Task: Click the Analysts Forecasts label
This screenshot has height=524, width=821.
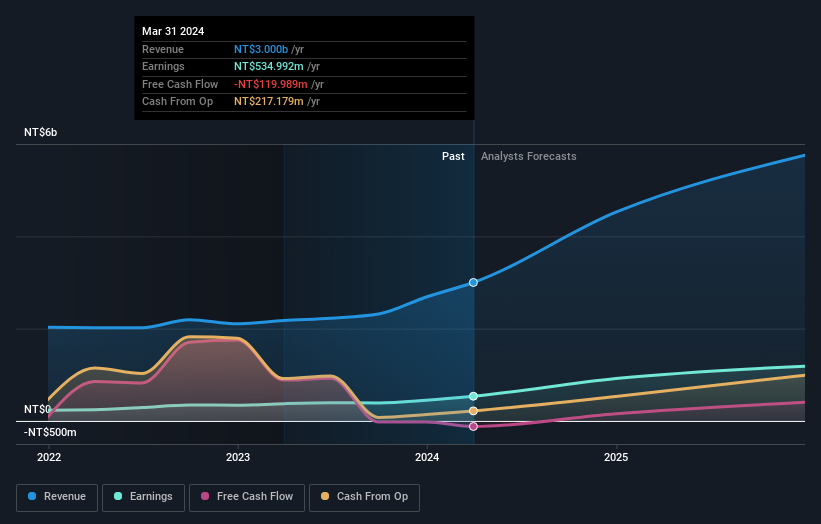Action: point(528,156)
